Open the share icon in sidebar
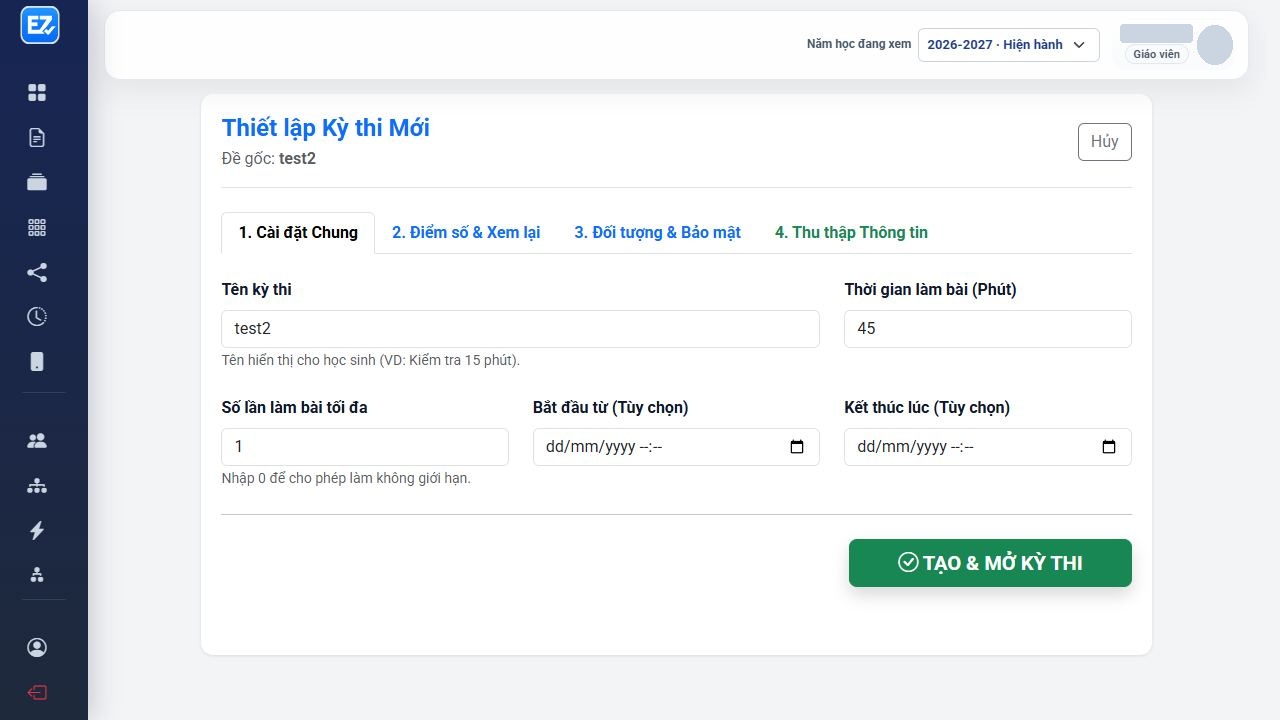The width and height of the screenshot is (1280, 720). click(x=37, y=272)
